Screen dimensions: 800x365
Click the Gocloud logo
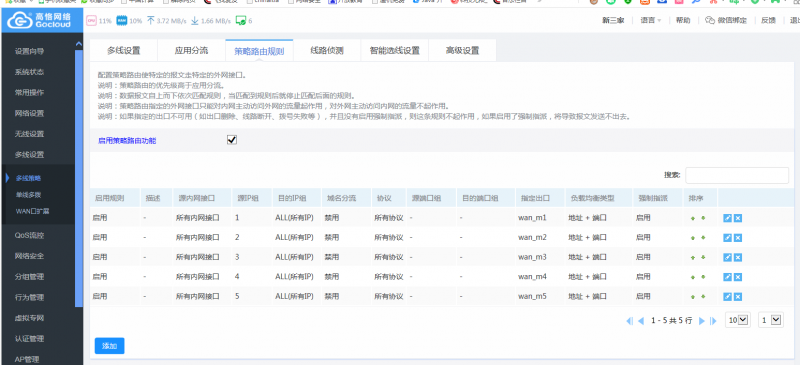point(42,21)
